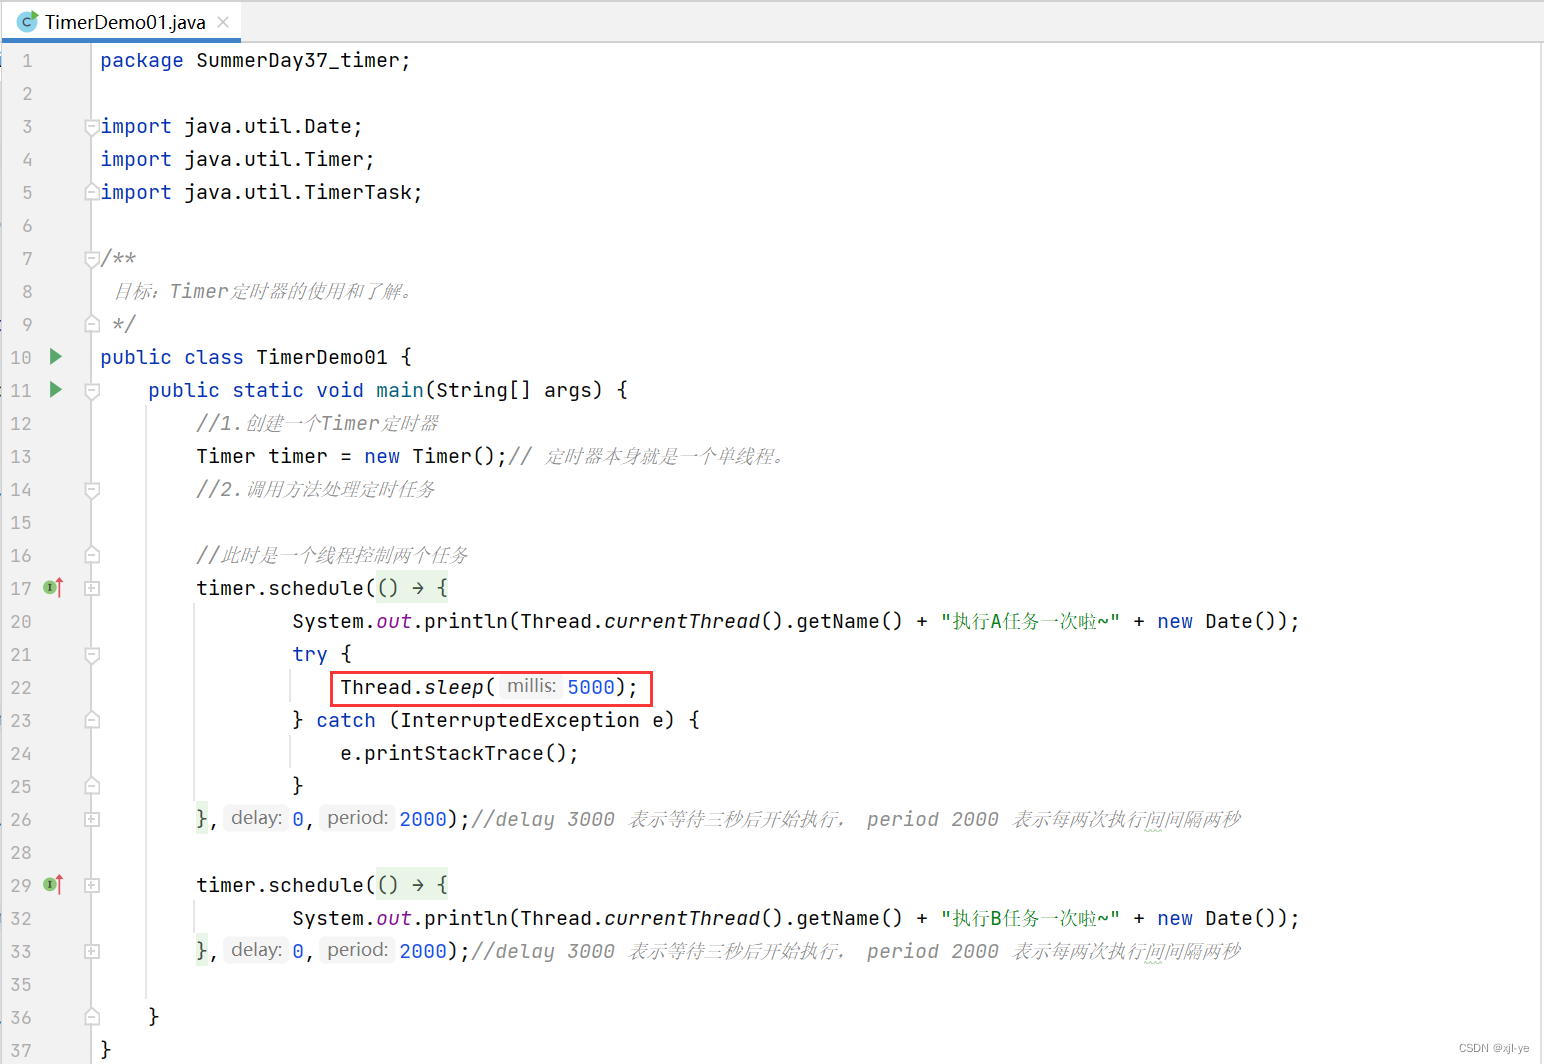Toggle the fold marker at line 23 catch
Screen dimensions: 1544x1064
(92, 720)
